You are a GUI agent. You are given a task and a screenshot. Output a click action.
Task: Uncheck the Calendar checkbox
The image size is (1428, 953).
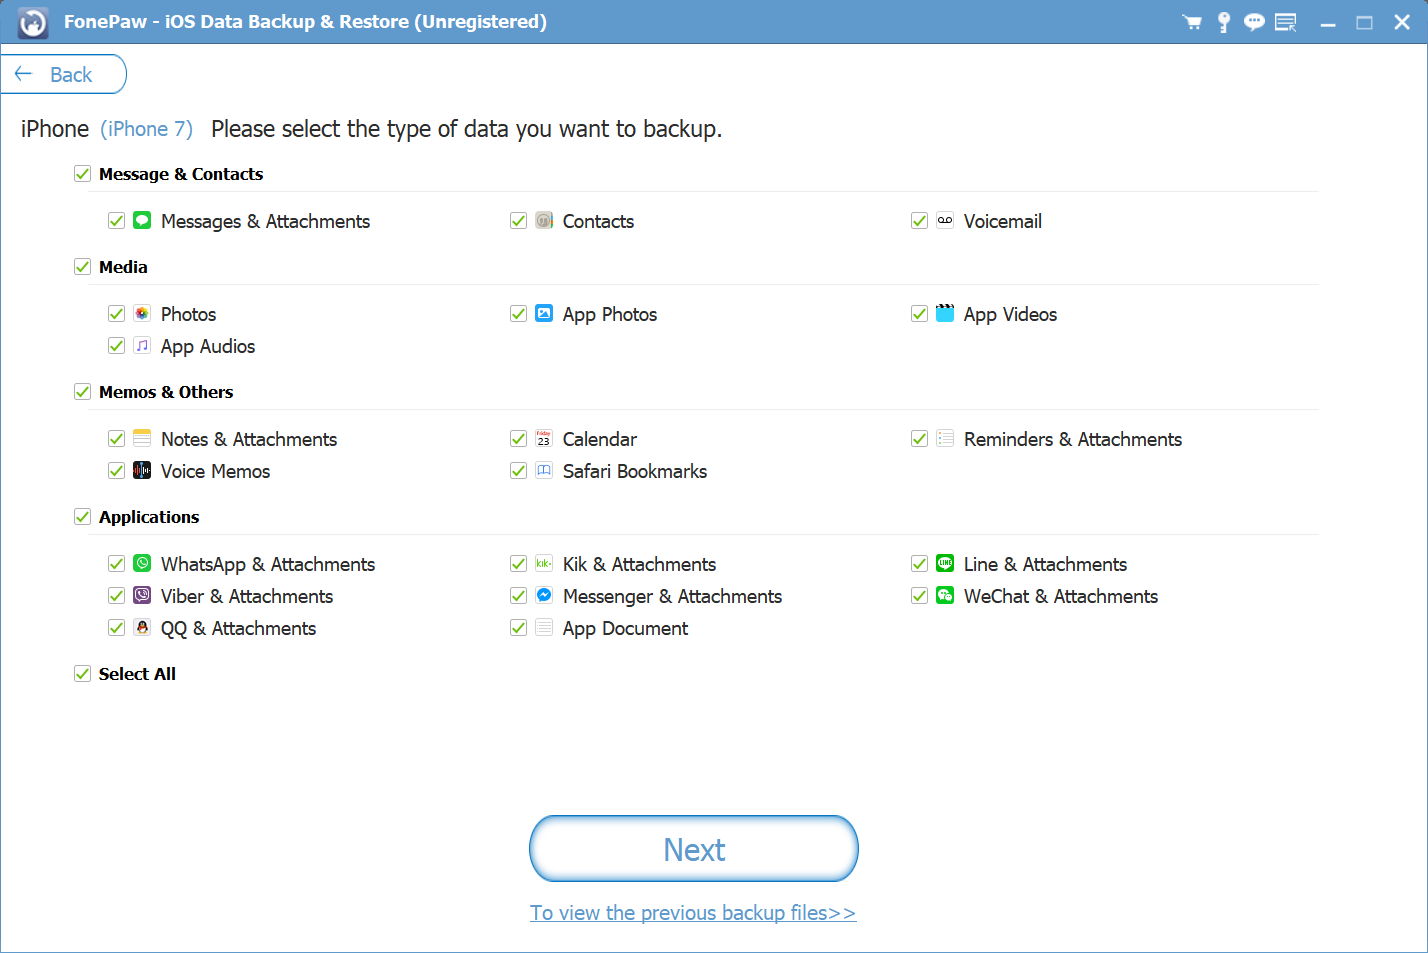click(518, 438)
